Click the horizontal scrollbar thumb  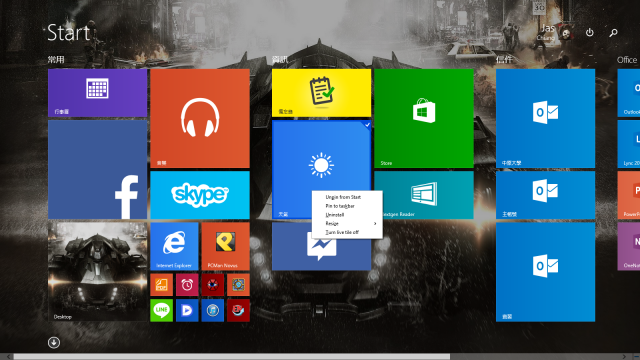click(x=232, y=357)
